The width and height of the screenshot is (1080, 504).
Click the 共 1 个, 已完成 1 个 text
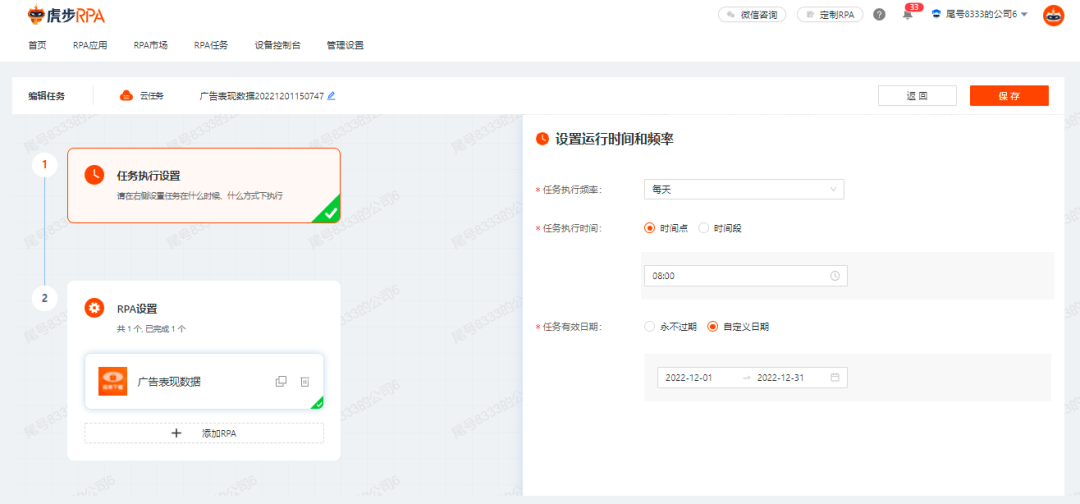coord(152,329)
